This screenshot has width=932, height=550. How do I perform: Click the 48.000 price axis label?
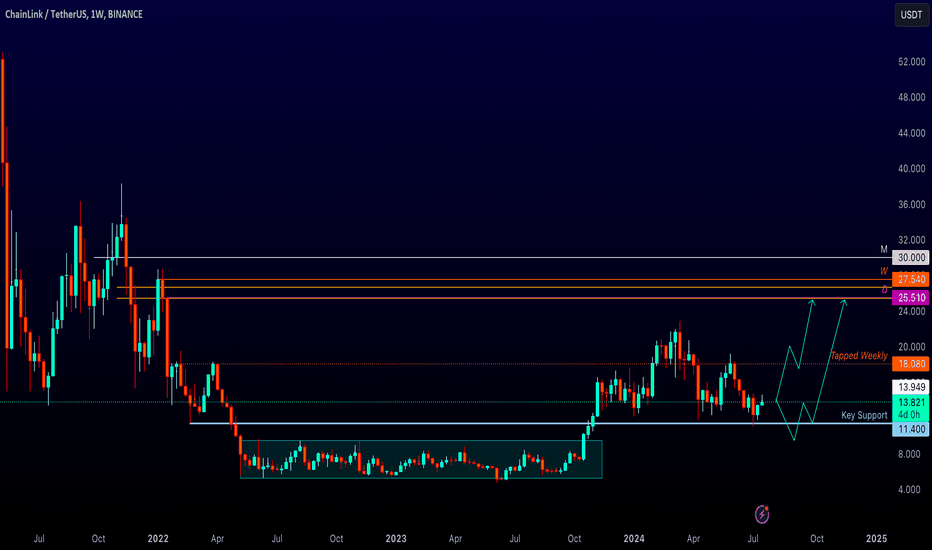pos(912,98)
